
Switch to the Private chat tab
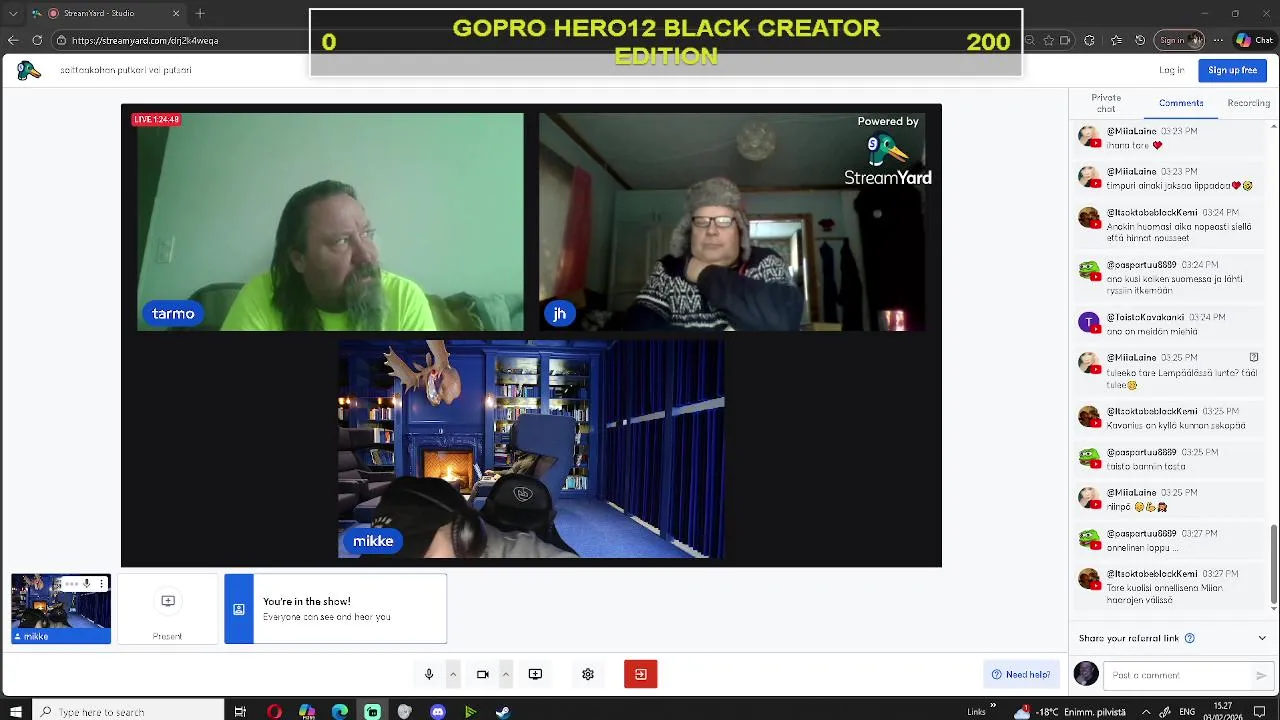coord(1106,103)
